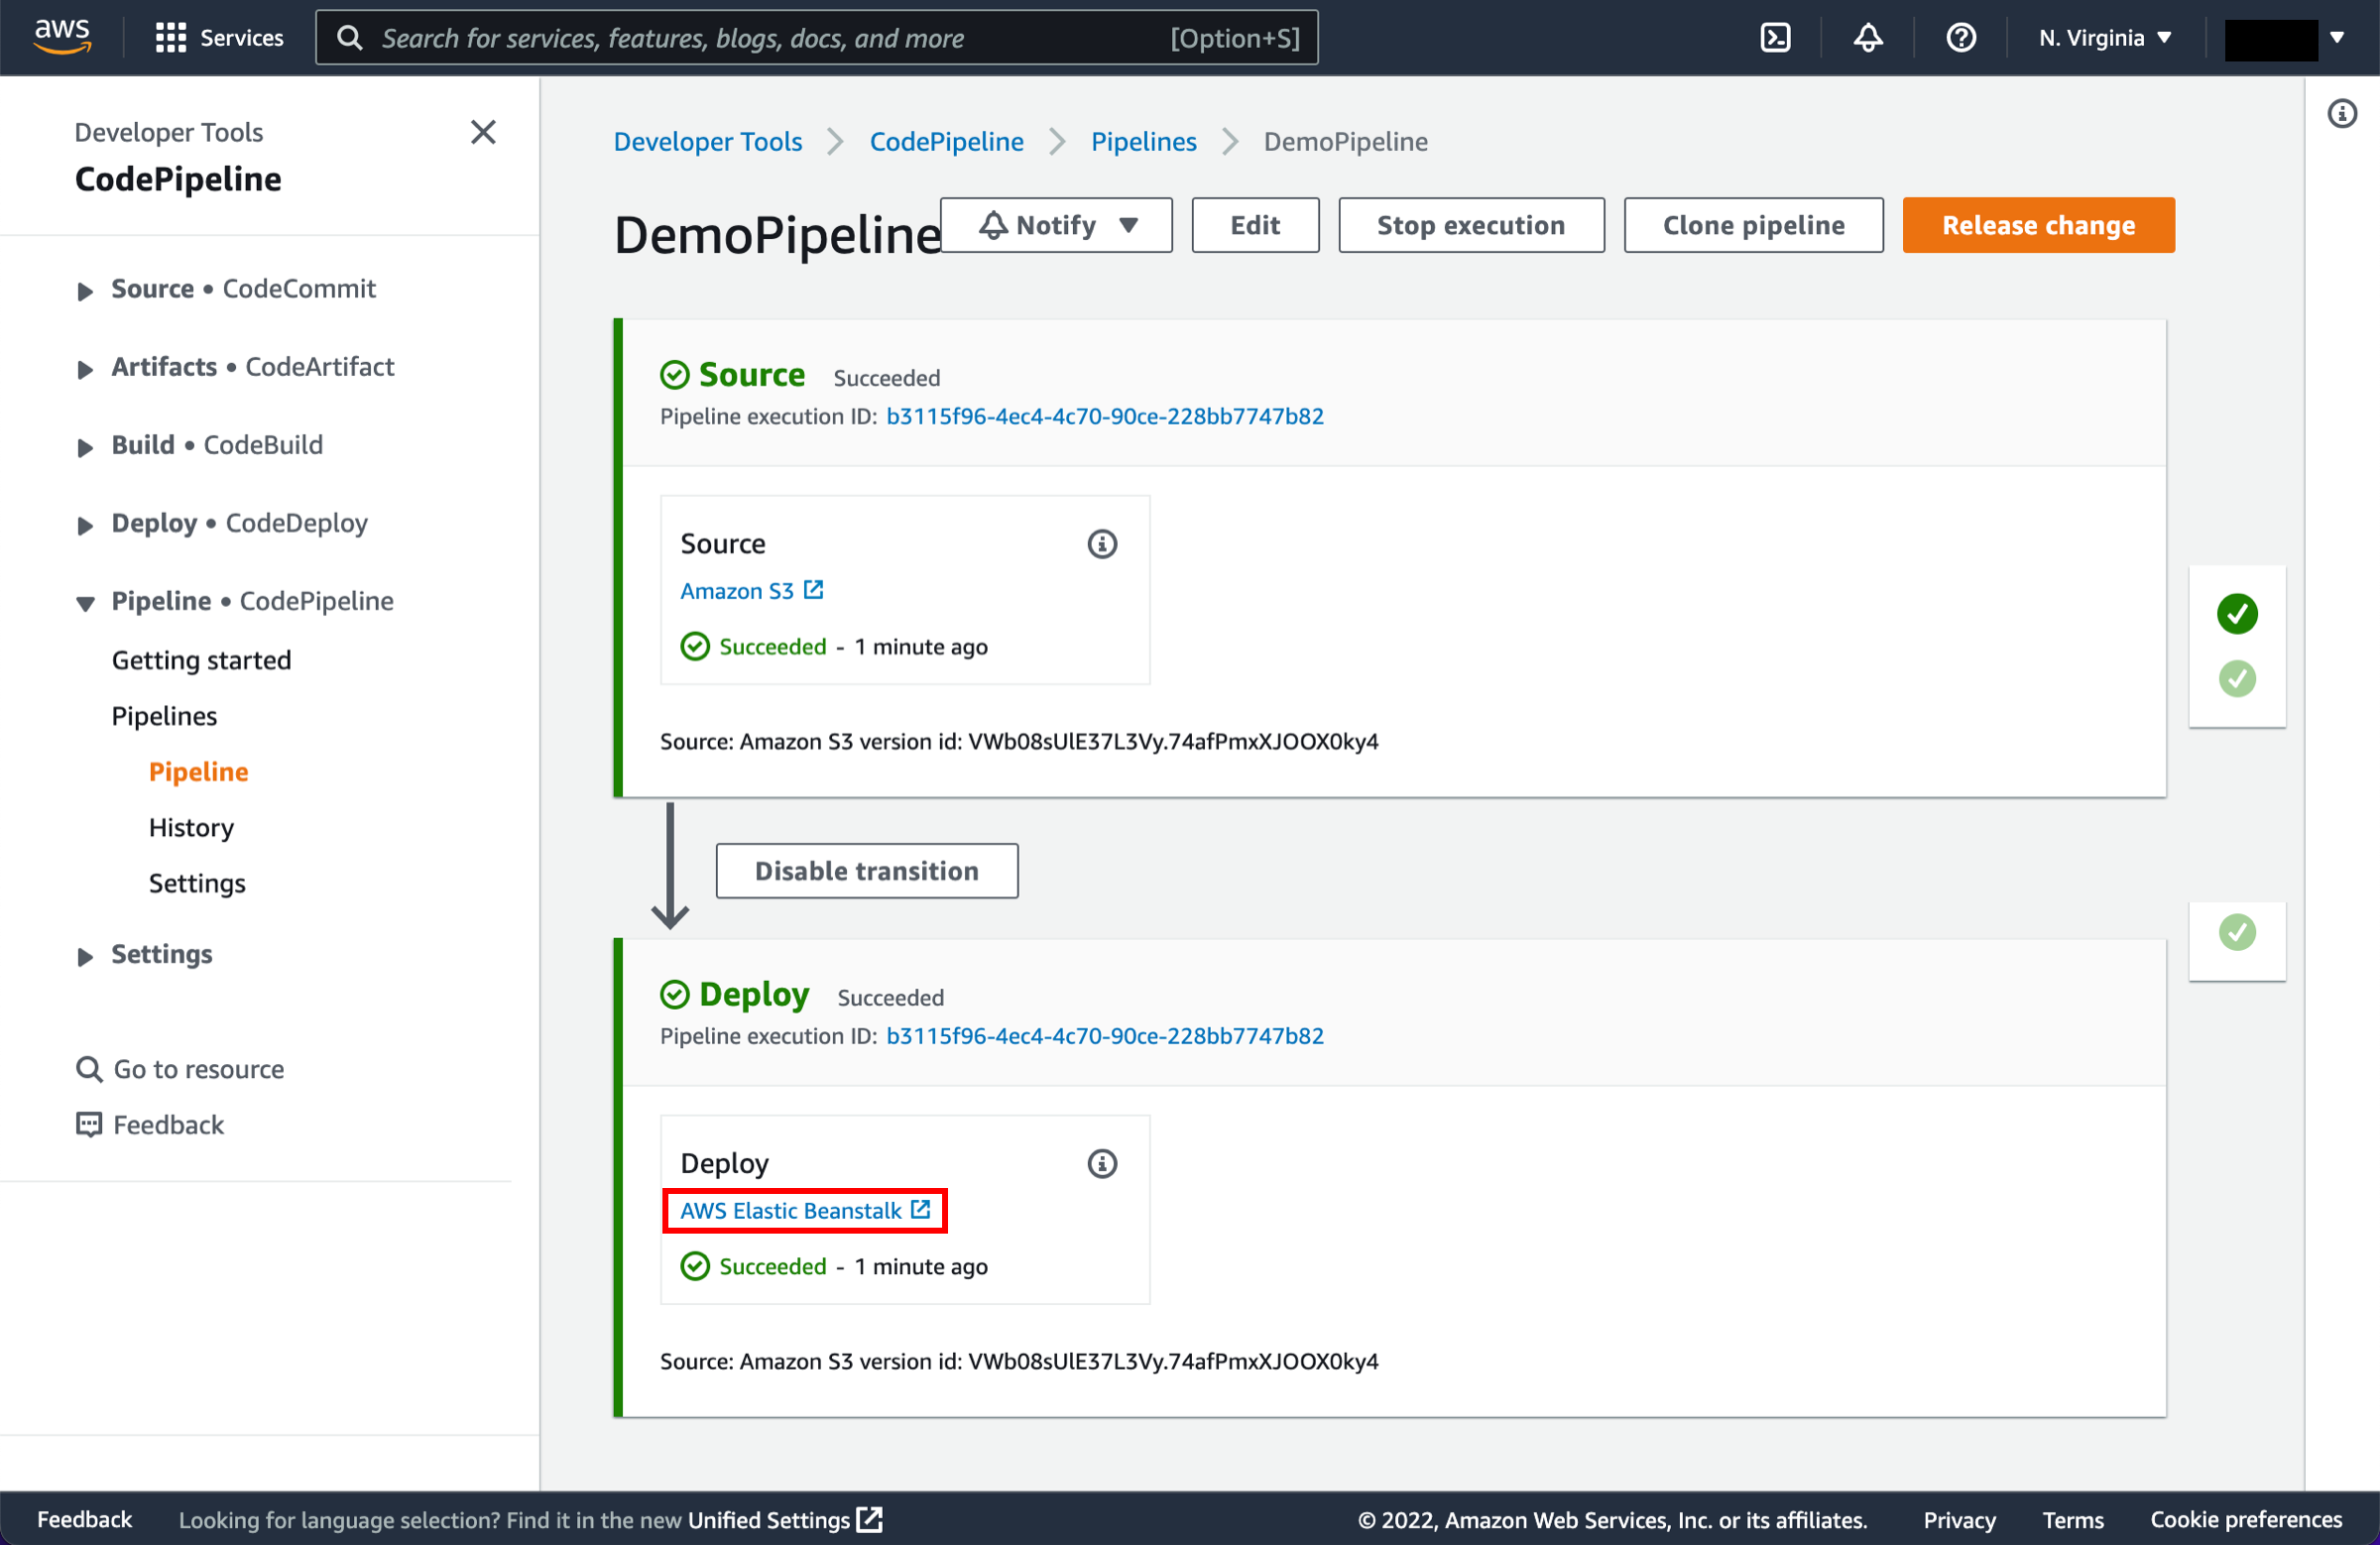Image resolution: width=2380 pixels, height=1545 pixels.
Task: Expand Artifacts • CodeArtifact section
Action: tap(86, 369)
